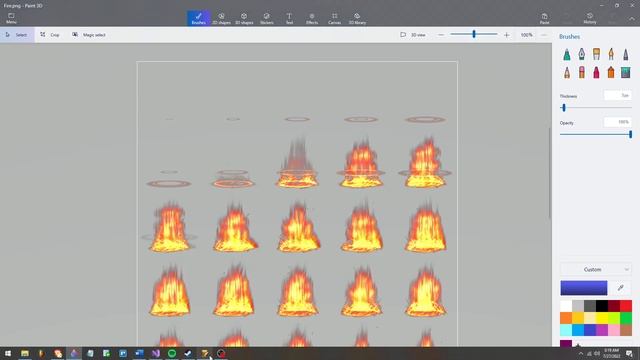Select the Pencil brush
Image resolution: width=640 pixels, height=360 pixels.
[567, 73]
